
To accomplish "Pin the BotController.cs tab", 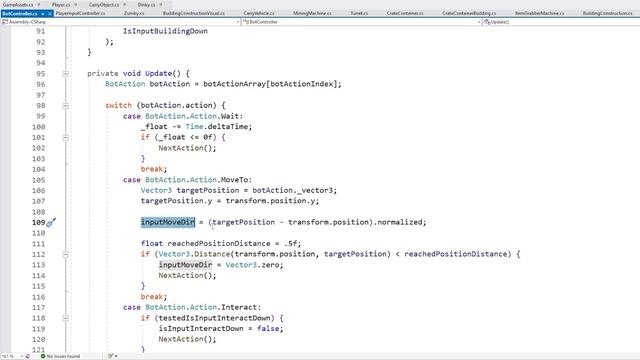I will coord(42,13).
